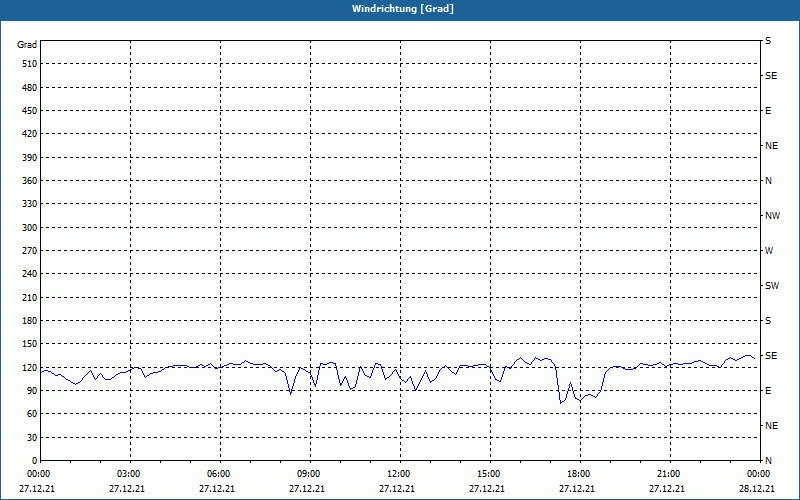Click the N compass label beside the 360 gridline

click(768, 181)
